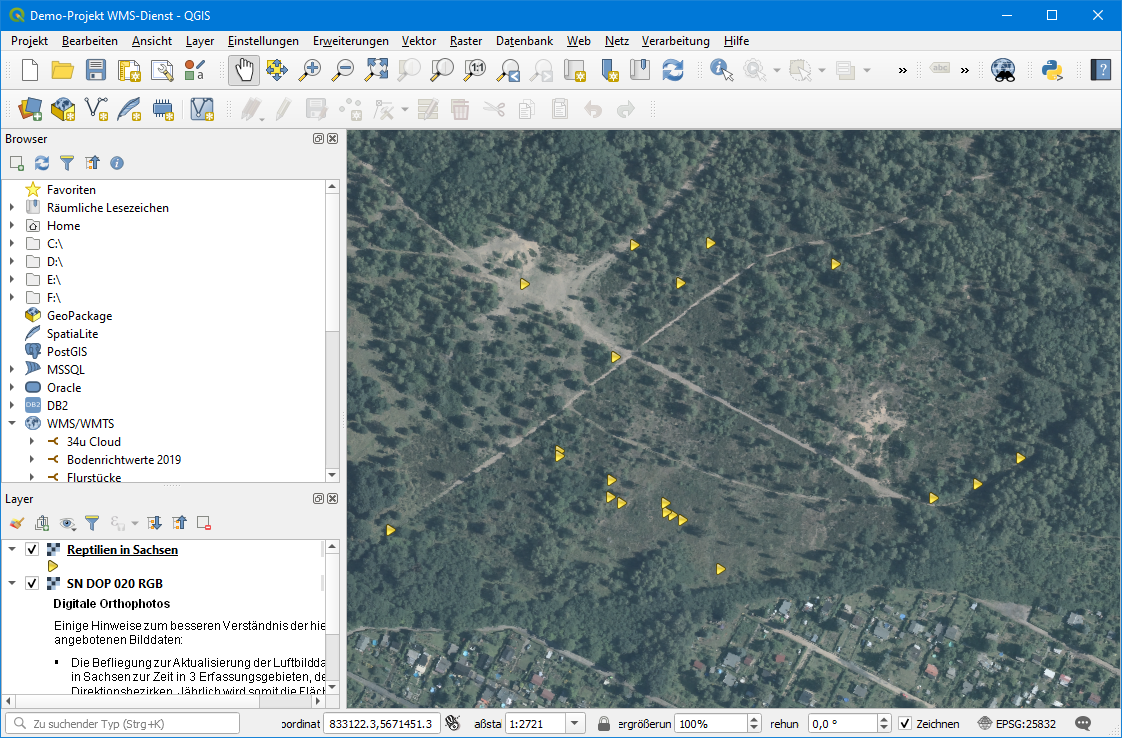Click the Zoom In magnifier tool
The image size is (1122, 738).
tap(311, 70)
